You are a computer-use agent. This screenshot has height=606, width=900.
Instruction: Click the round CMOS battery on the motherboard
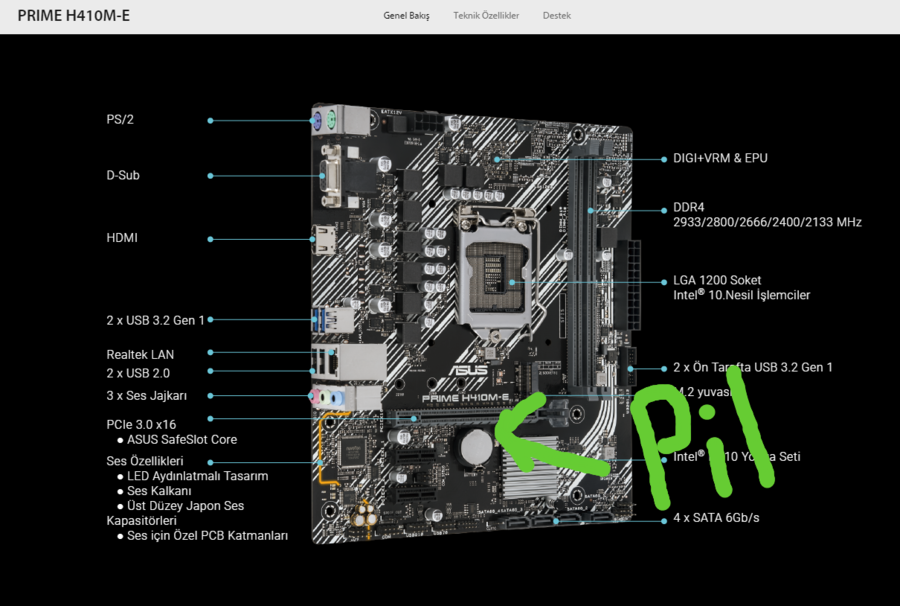pos(476,446)
